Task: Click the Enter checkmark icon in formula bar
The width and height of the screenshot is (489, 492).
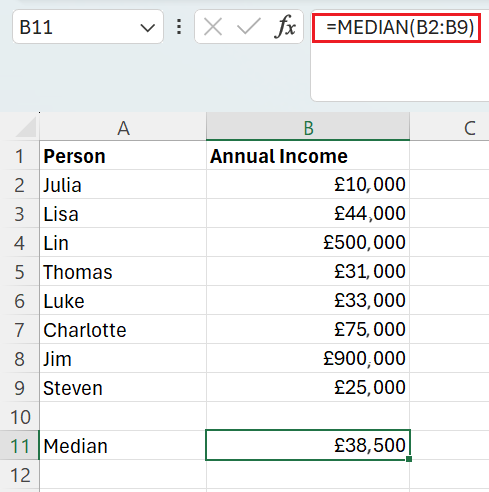Action: [248, 27]
